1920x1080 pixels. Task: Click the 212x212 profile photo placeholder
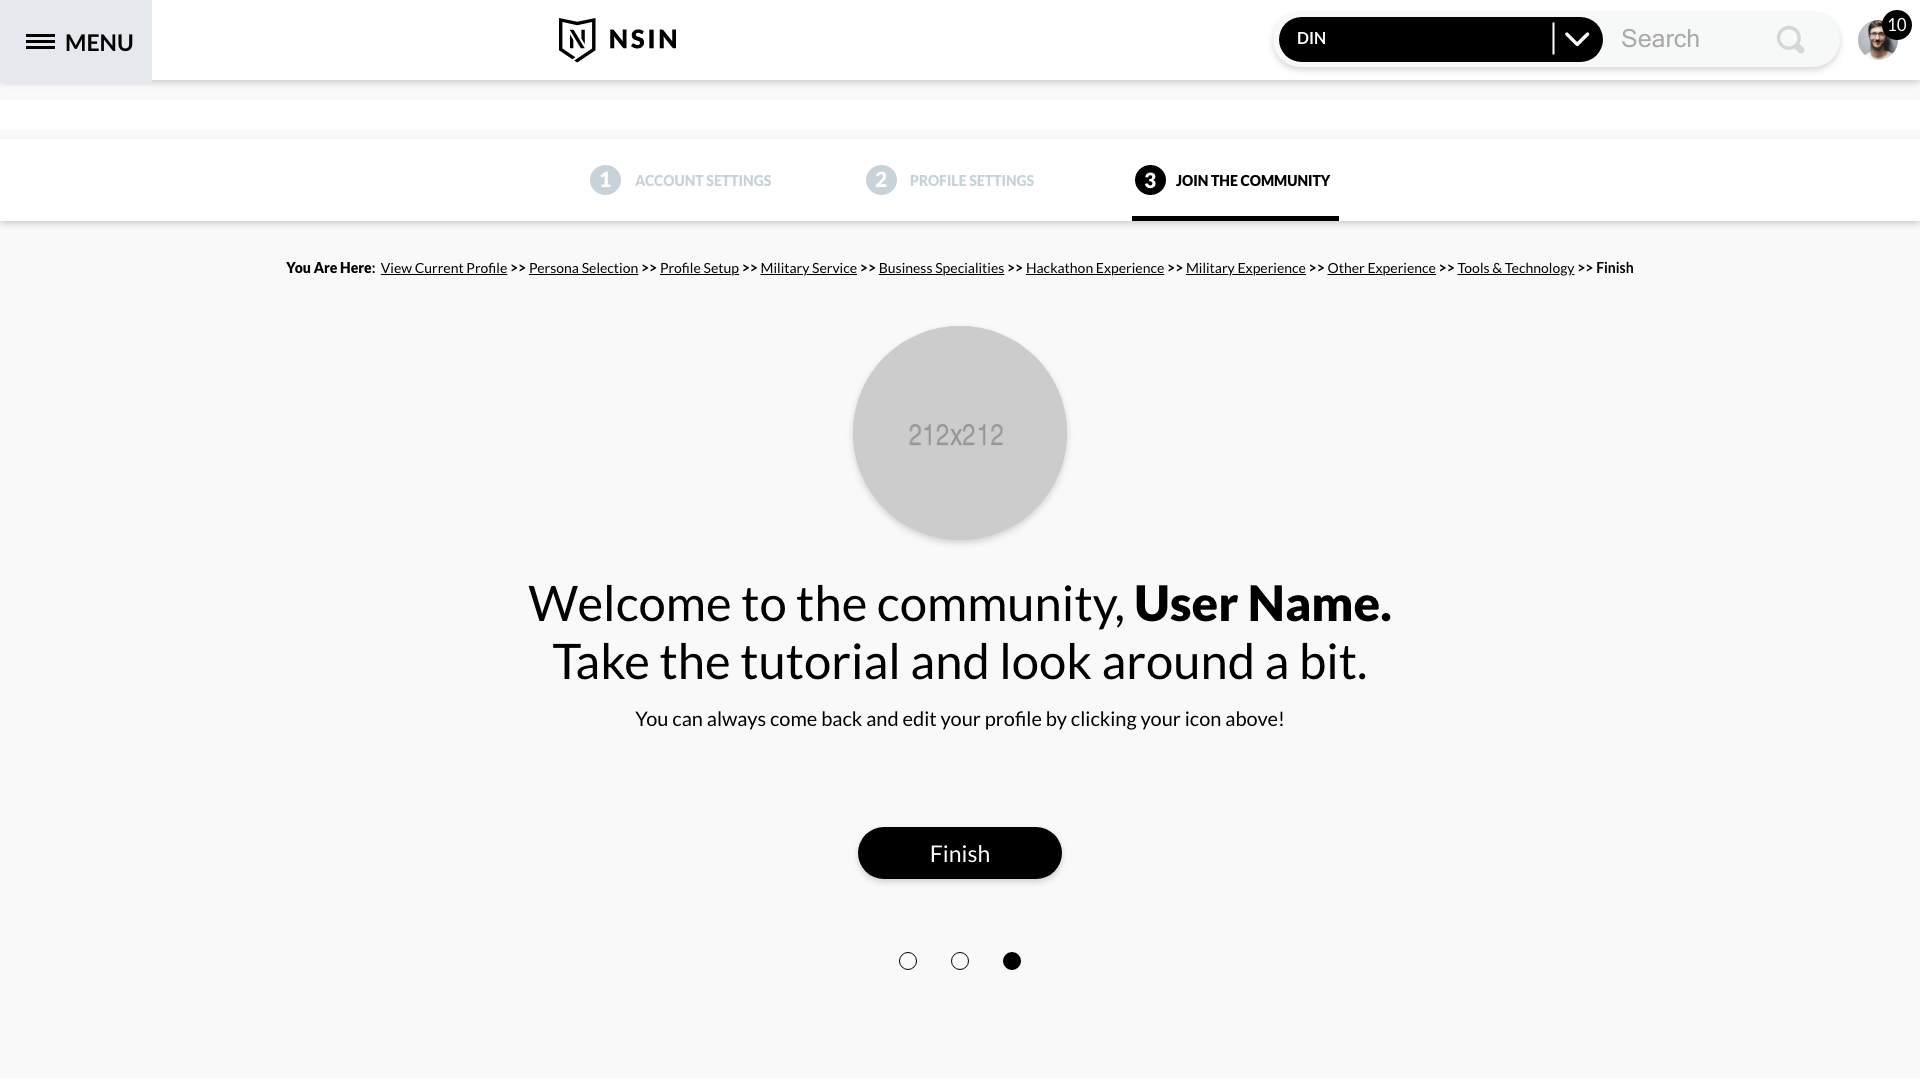pyautogui.click(x=960, y=433)
